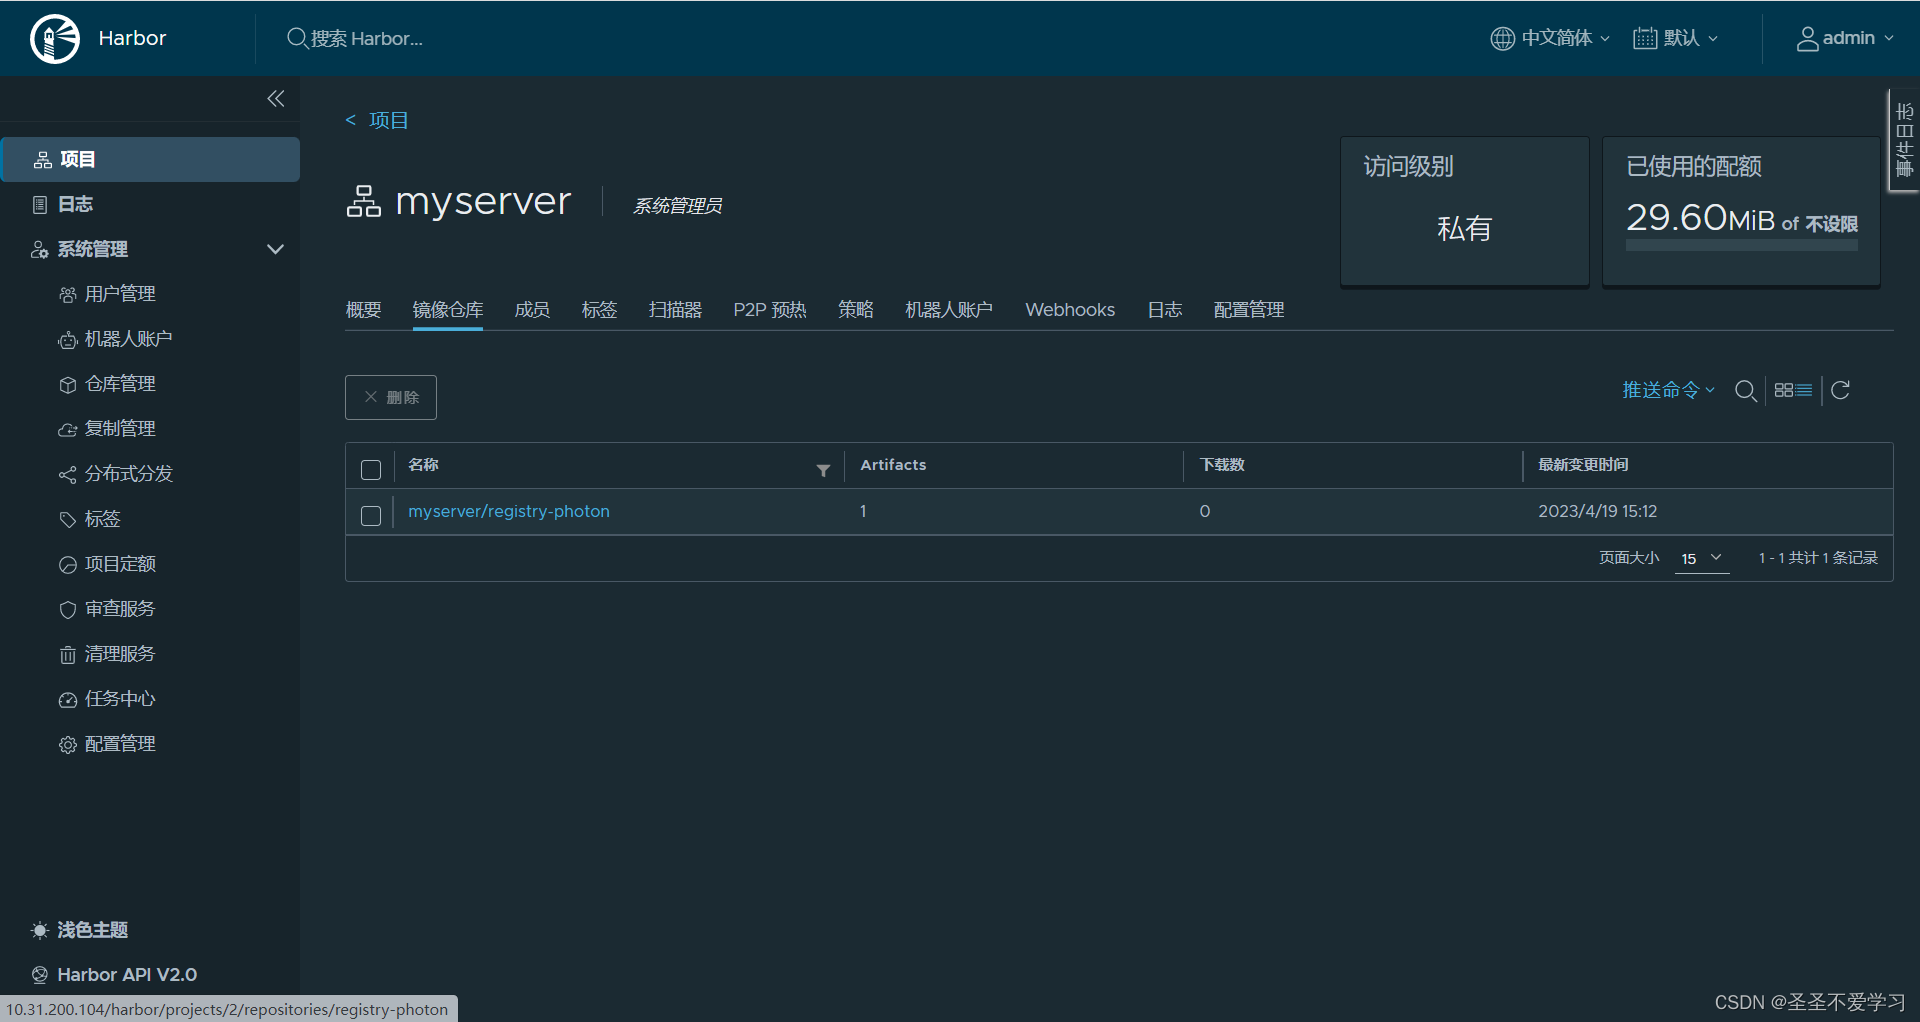Open the 用户管理 user management page
The image size is (1920, 1022).
coord(120,294)
